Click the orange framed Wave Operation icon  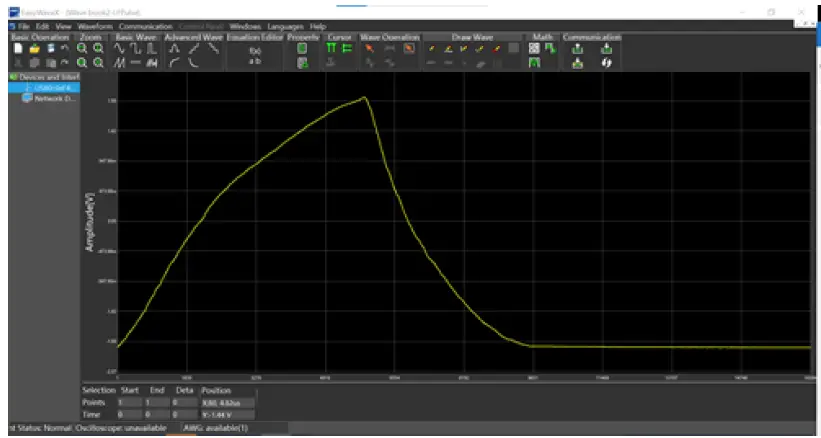pyautogui.click(x=409, y=49)
